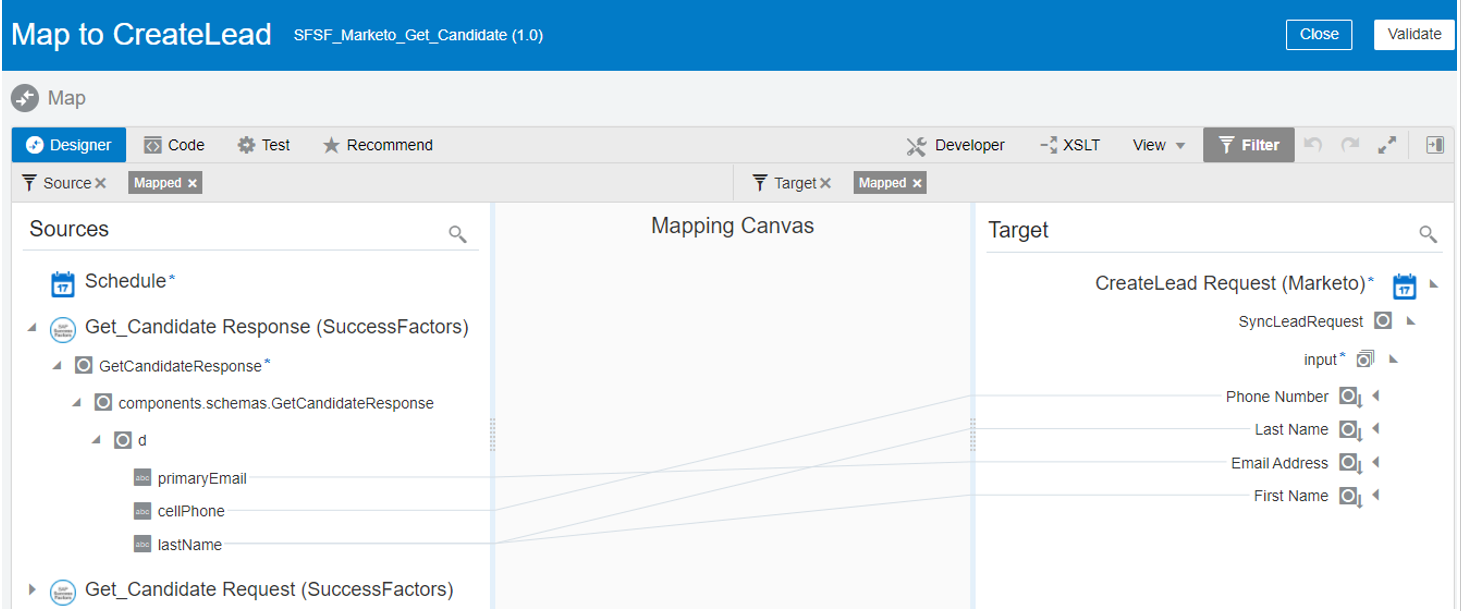Click the Email Address target element icon

click(1351, 464)
